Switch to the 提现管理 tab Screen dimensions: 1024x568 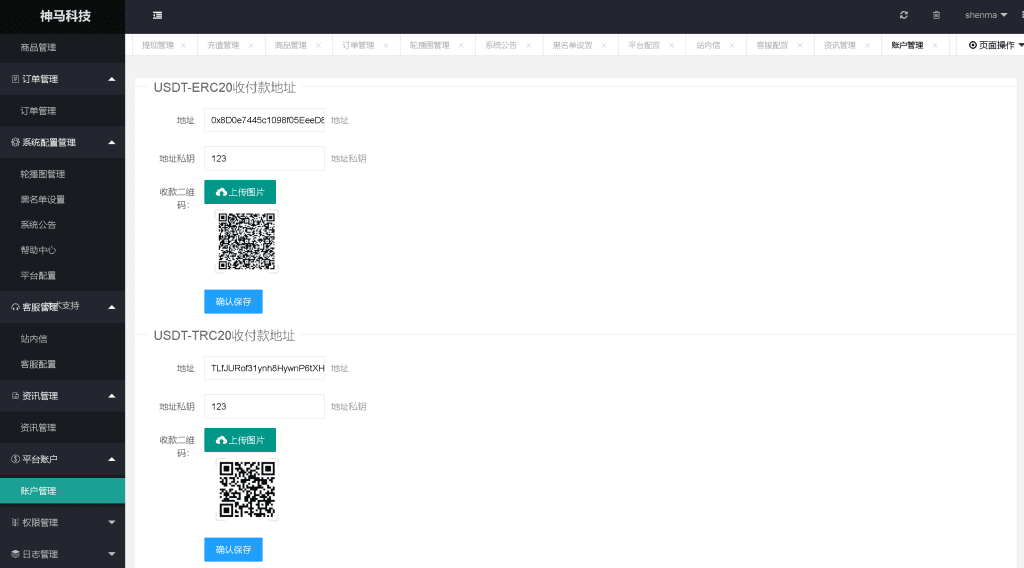(158, 45)
